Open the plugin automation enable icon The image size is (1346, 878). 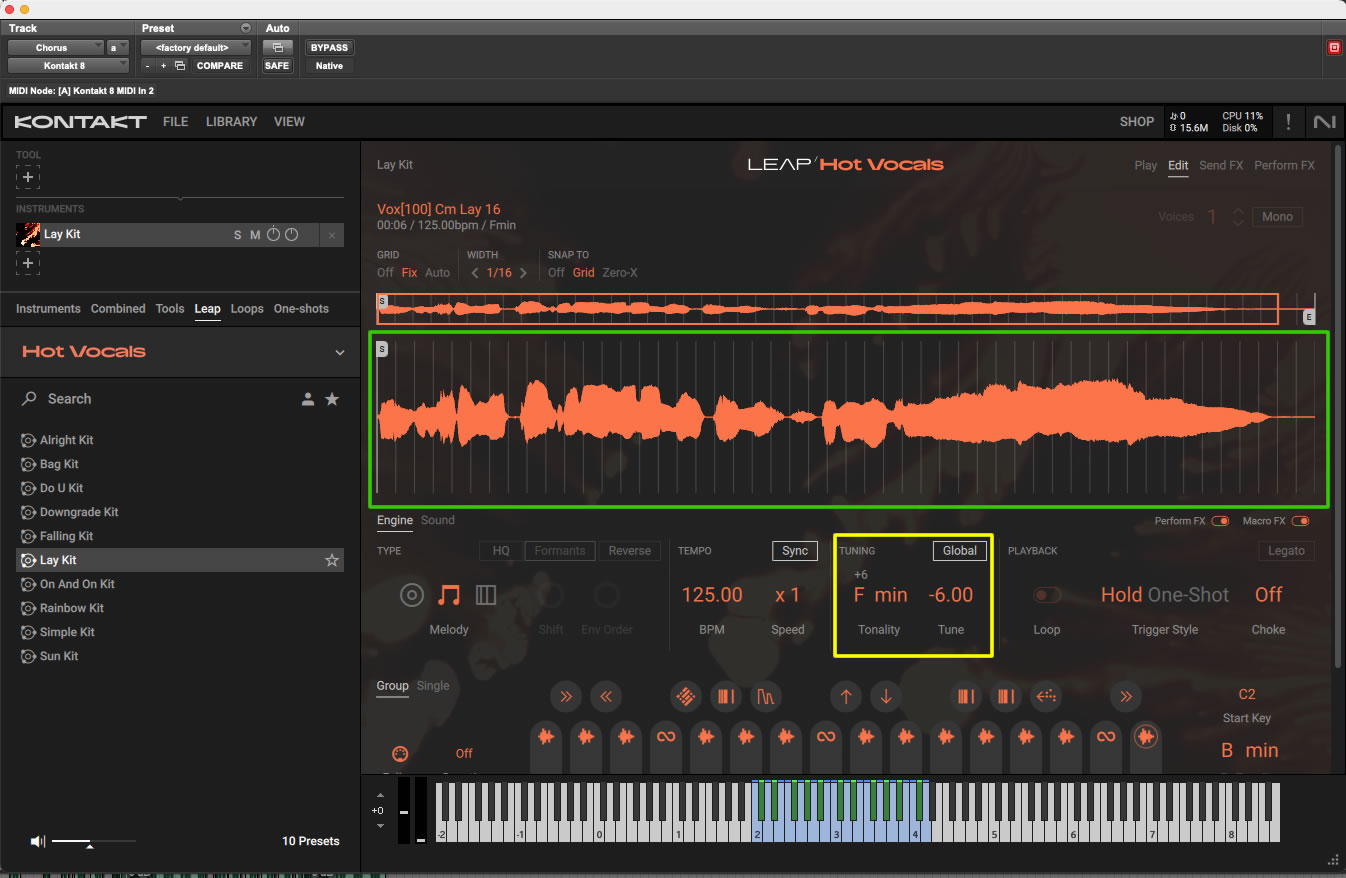277,48
